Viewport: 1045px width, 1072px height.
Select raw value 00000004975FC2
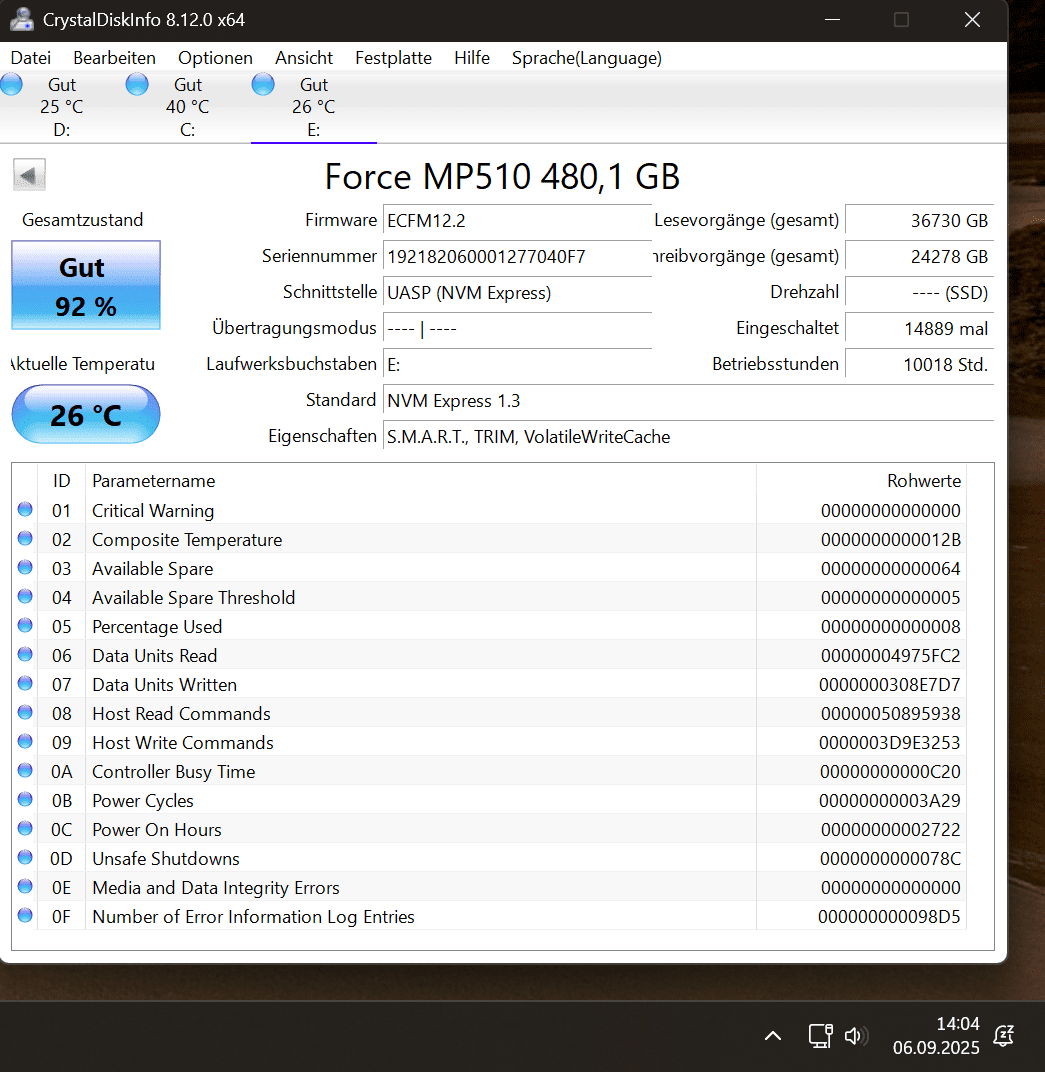click(x=891, y=656)
